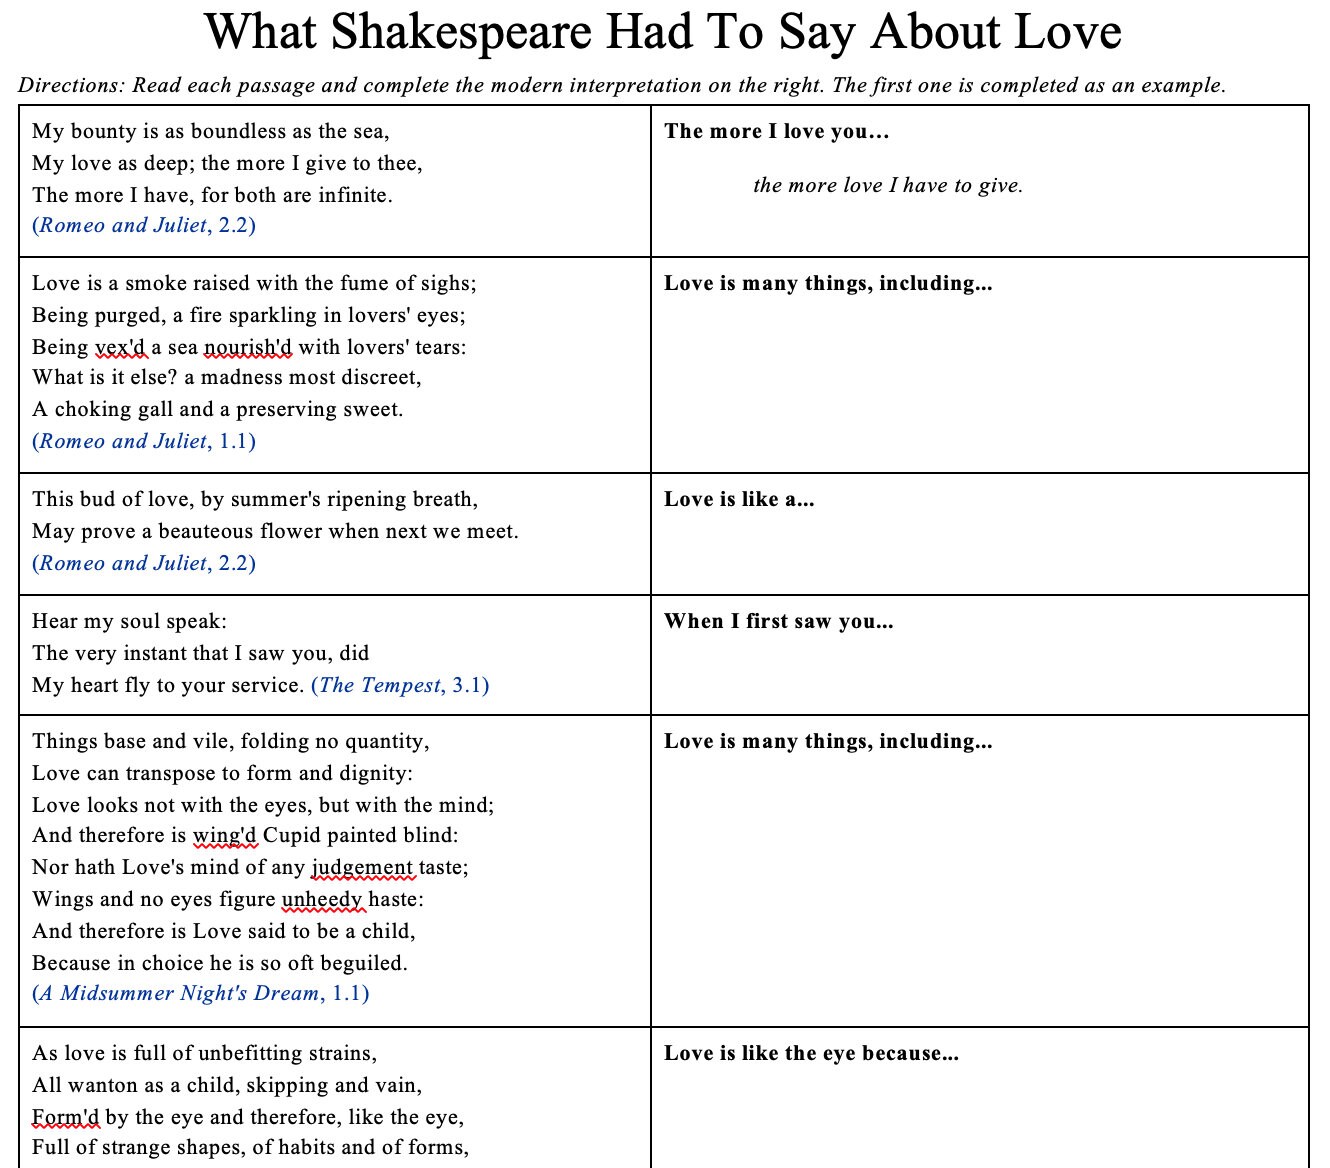The image size is (1330, 1168).
Task: Select the flagged word 'judgement'
Action: (366, 868)
